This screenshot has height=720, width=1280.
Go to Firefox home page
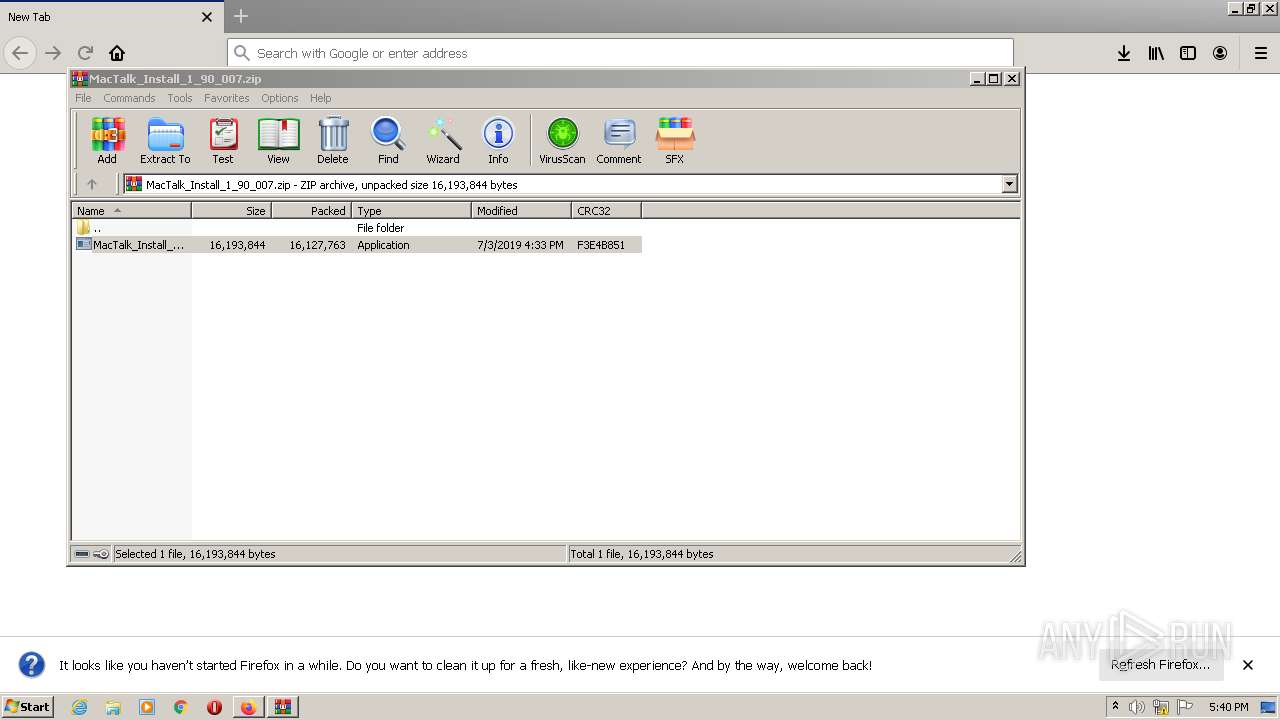pos(117,53)
